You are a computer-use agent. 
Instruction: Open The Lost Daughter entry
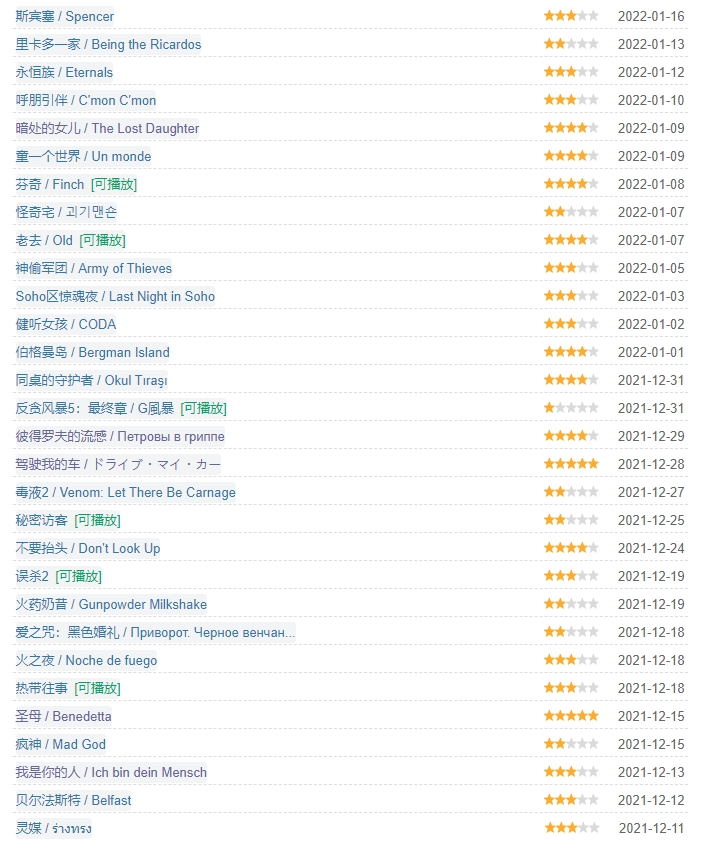pyautogui.click(x=107, y=129)
